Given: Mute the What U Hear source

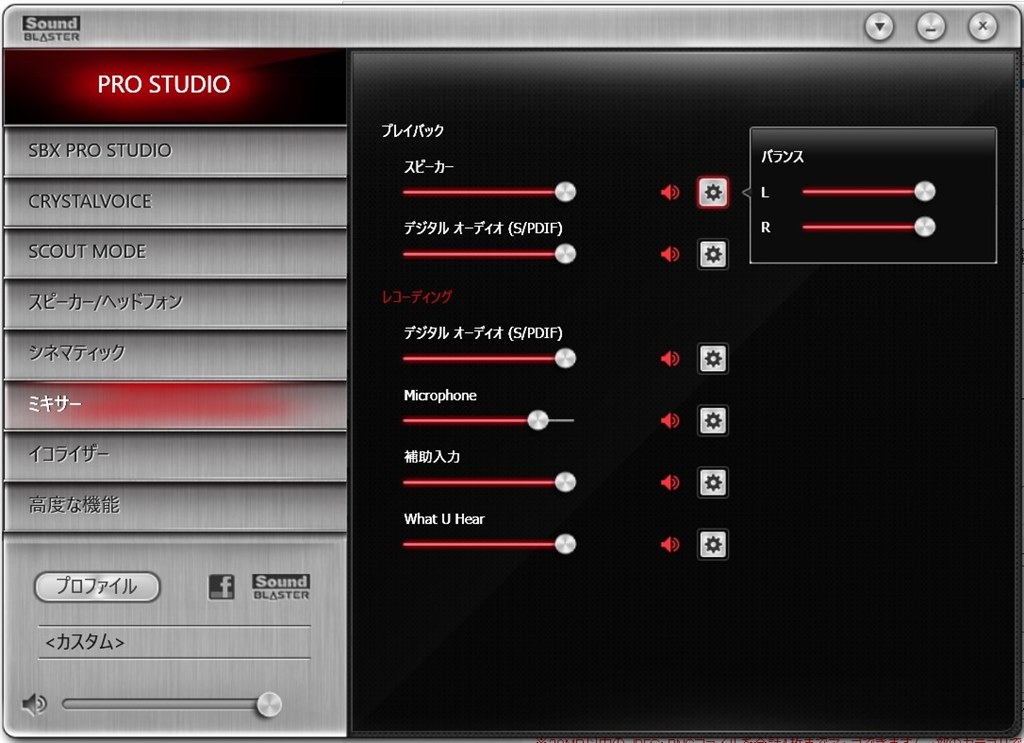Looking at the screenshot, I should tap(670, 545).
